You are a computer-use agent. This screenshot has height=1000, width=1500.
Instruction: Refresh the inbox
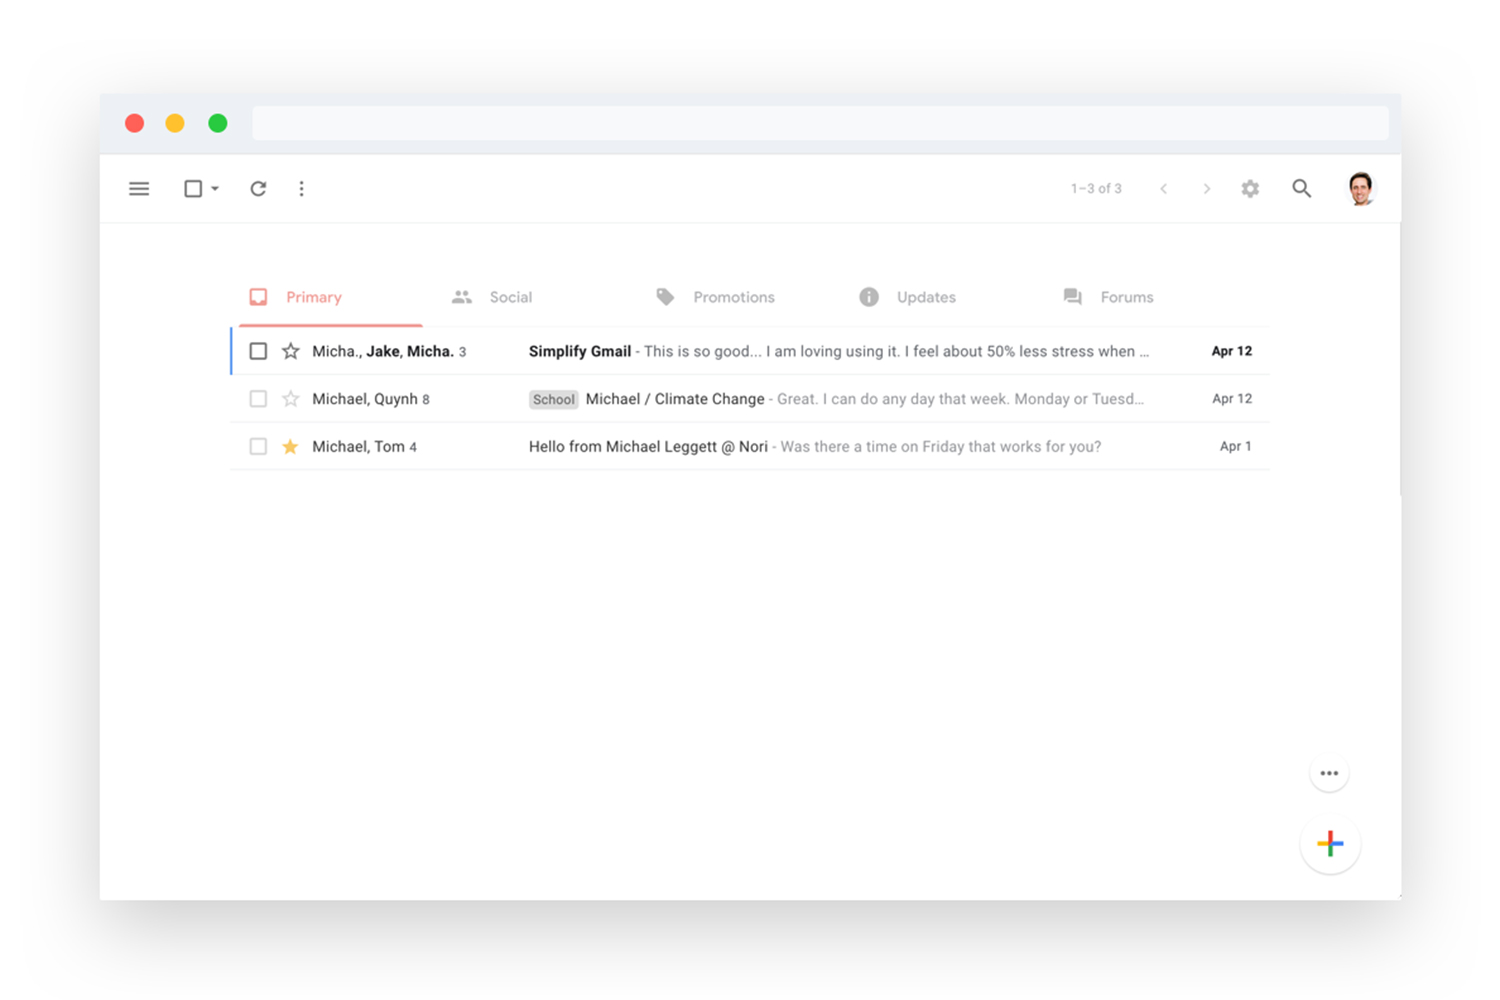258,188
